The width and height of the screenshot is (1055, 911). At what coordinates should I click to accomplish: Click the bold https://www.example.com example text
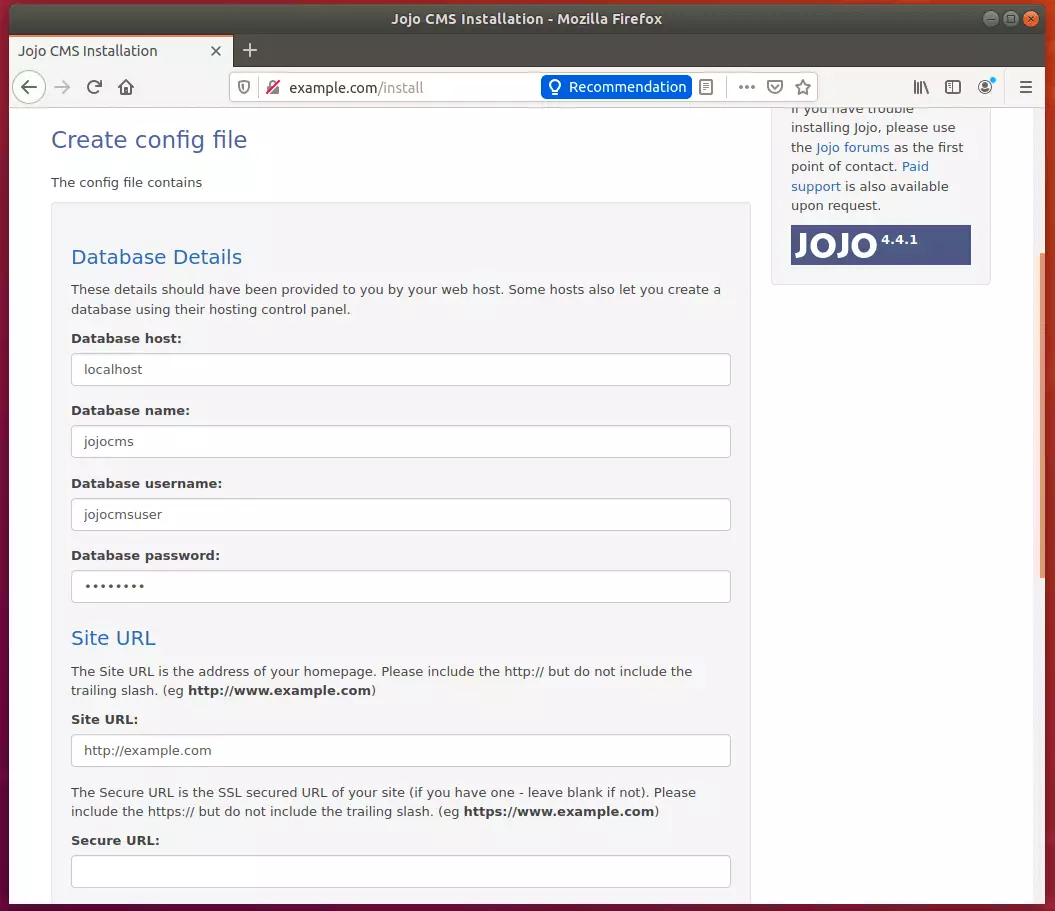pos(559,811)
